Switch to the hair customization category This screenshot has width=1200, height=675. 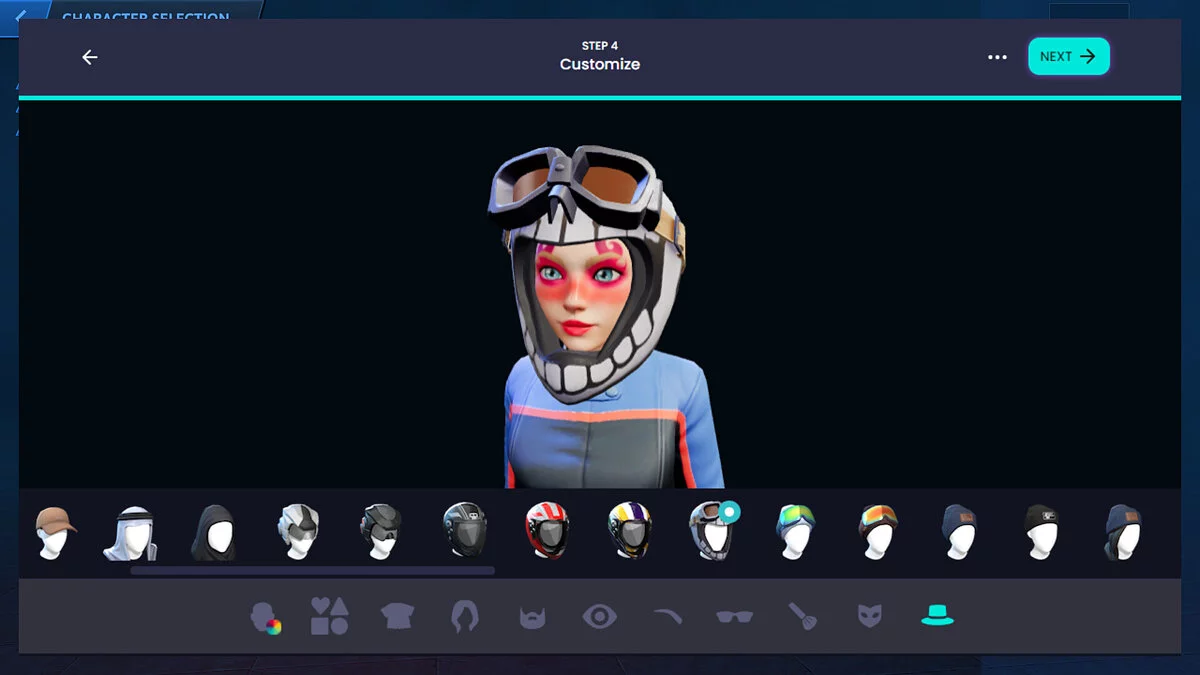[x=465, y=615]
